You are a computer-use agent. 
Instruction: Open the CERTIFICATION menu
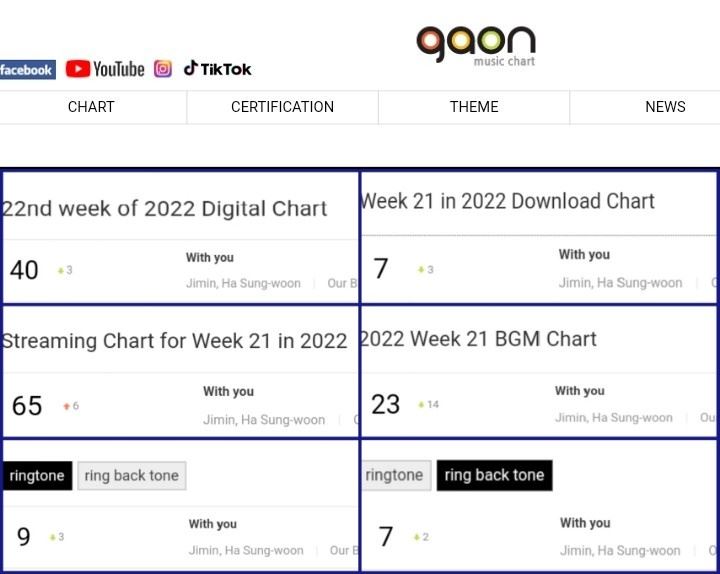[x=282, y=107]
